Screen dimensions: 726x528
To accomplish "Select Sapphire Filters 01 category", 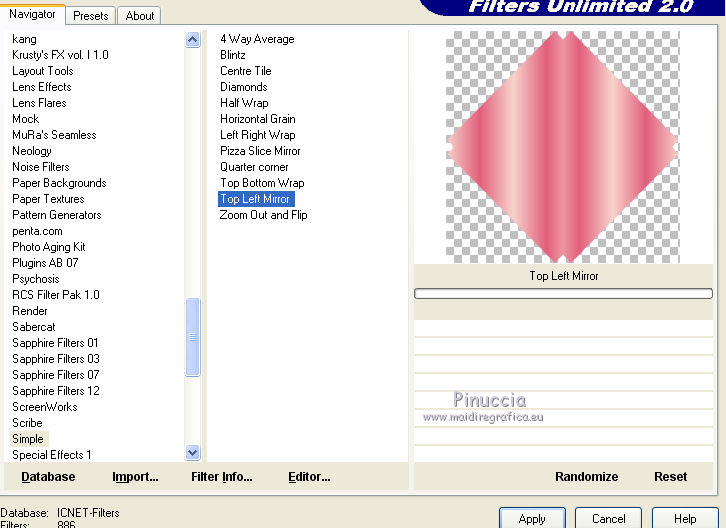I will pyautogui.click(x=55, y=343).
